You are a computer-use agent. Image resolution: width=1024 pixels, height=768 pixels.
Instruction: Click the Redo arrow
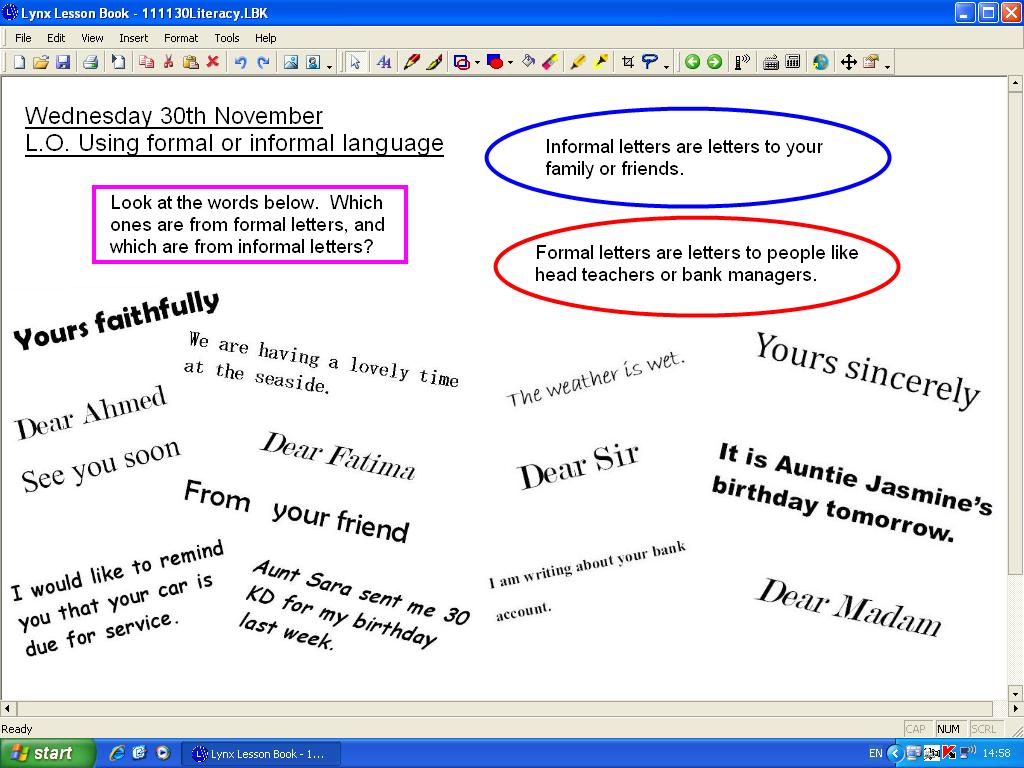pyautogui.click(x=261, y=61)
